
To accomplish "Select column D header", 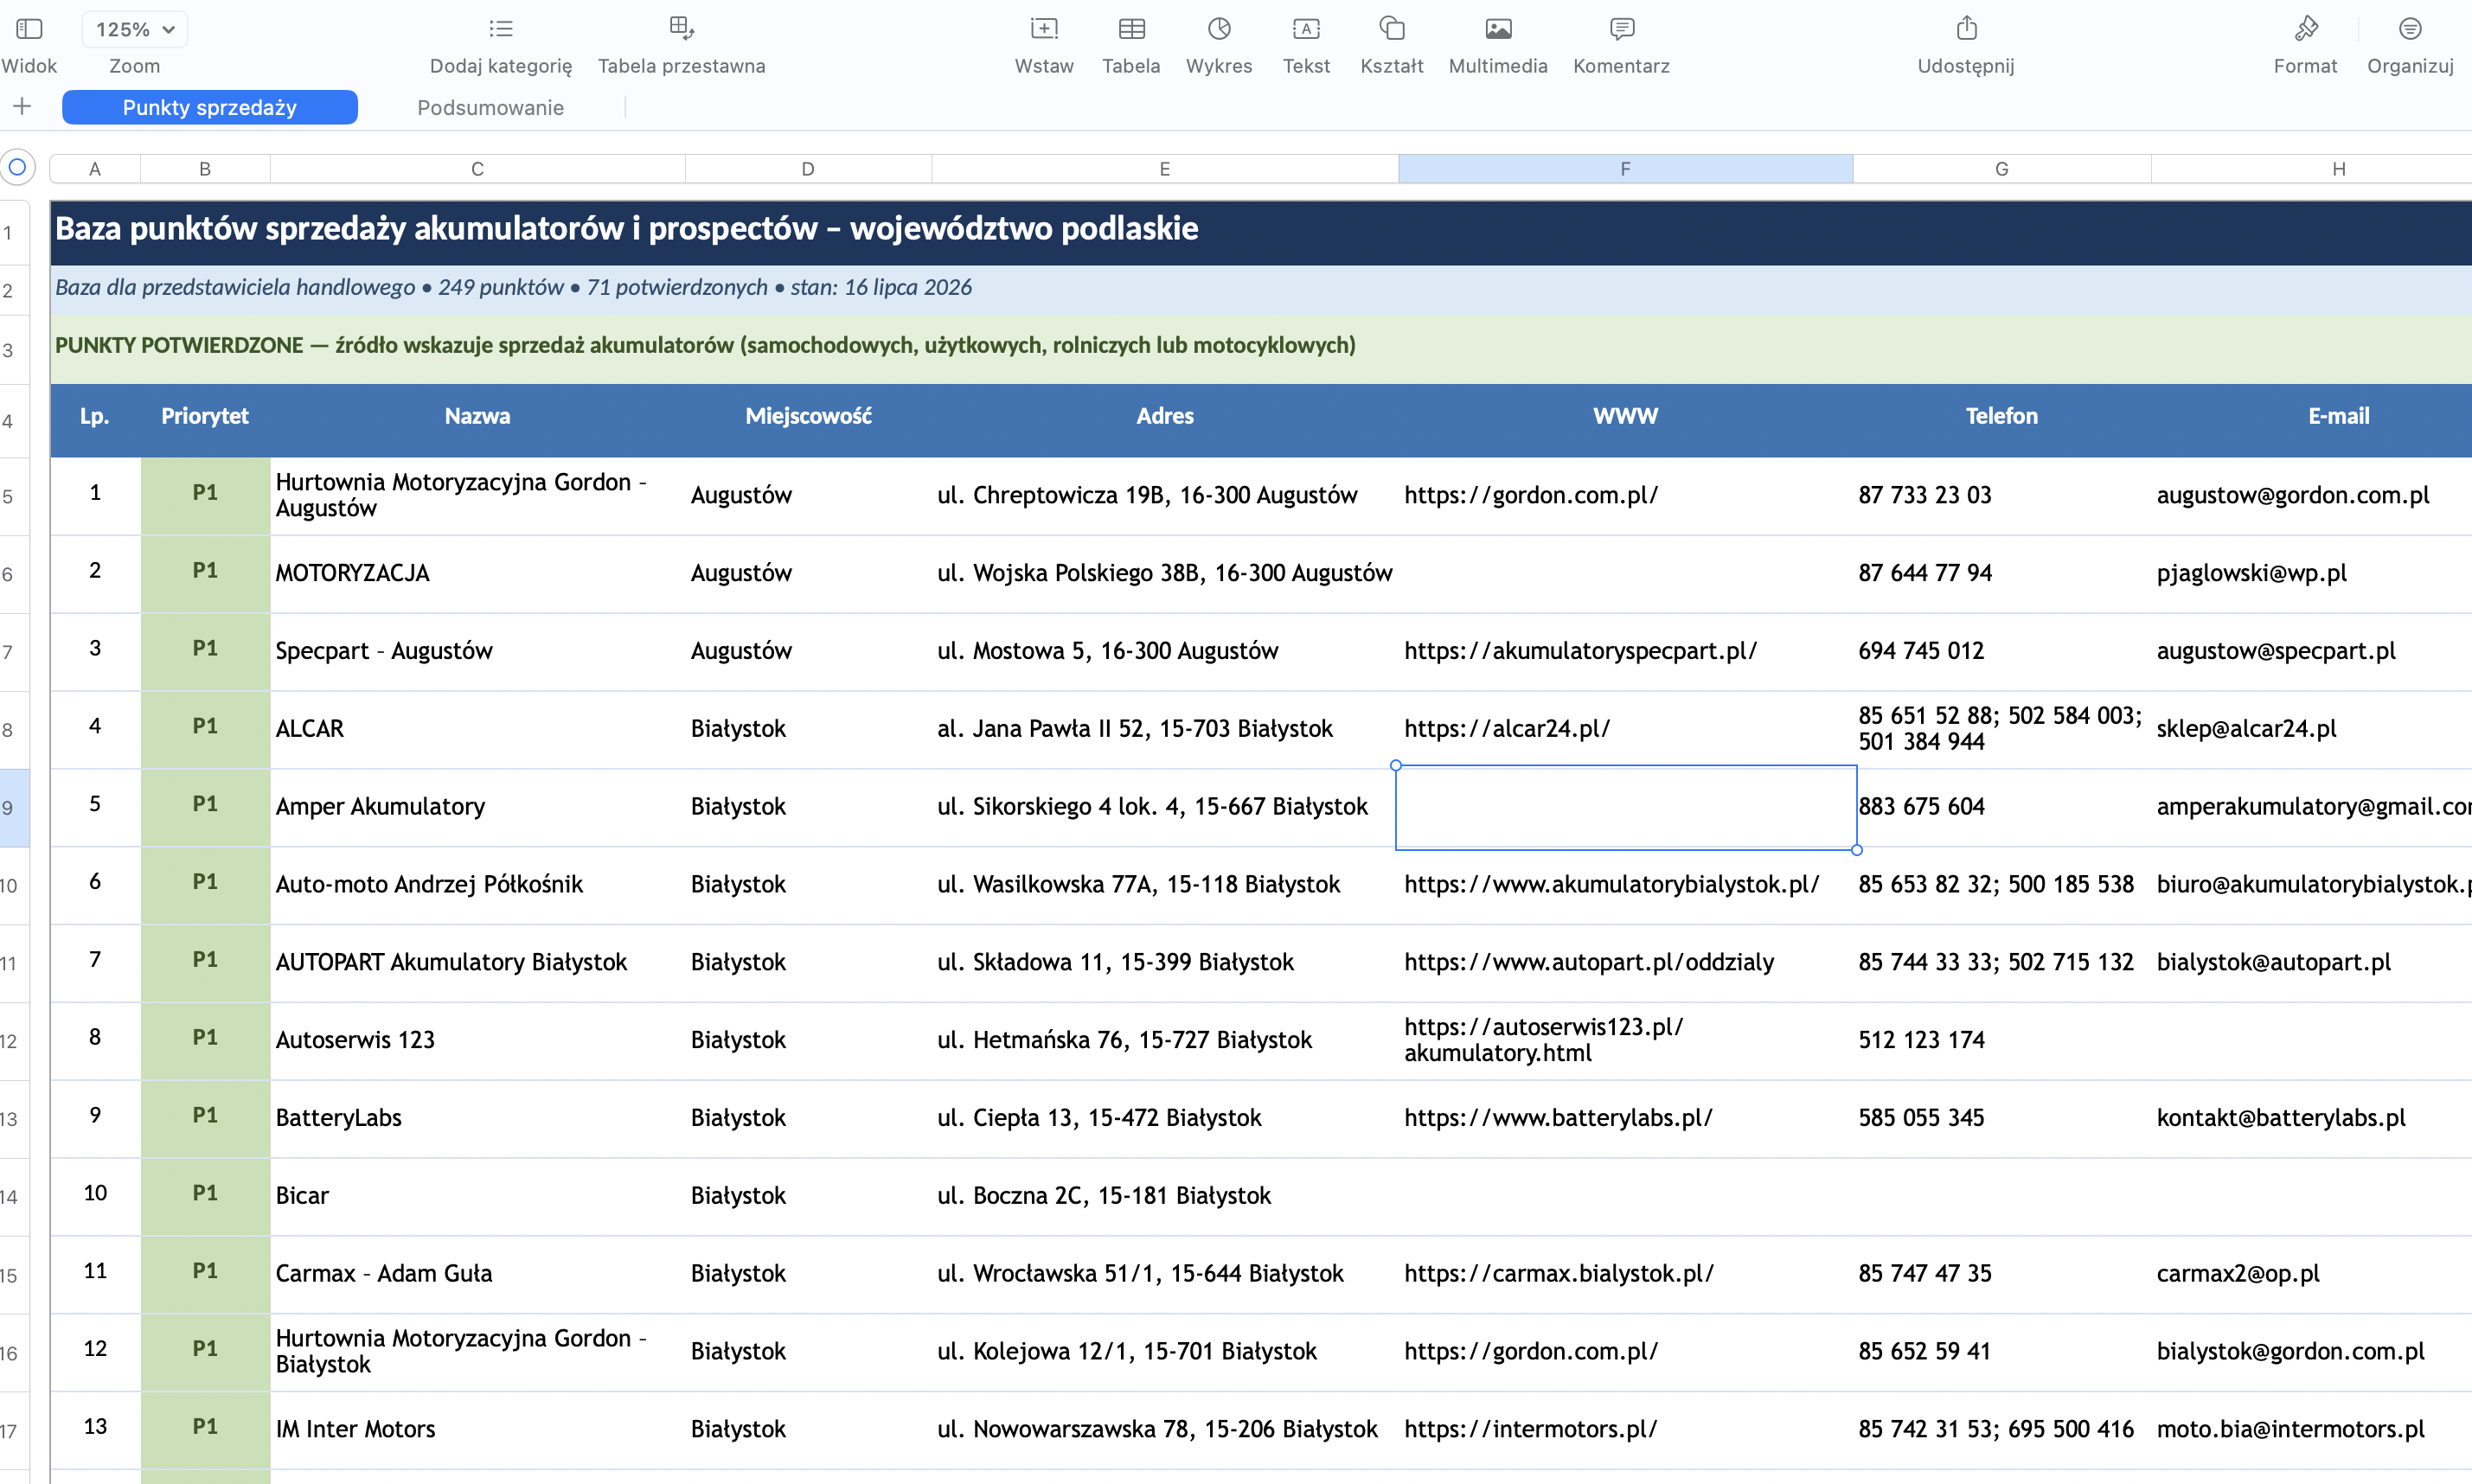I will 808,169.
